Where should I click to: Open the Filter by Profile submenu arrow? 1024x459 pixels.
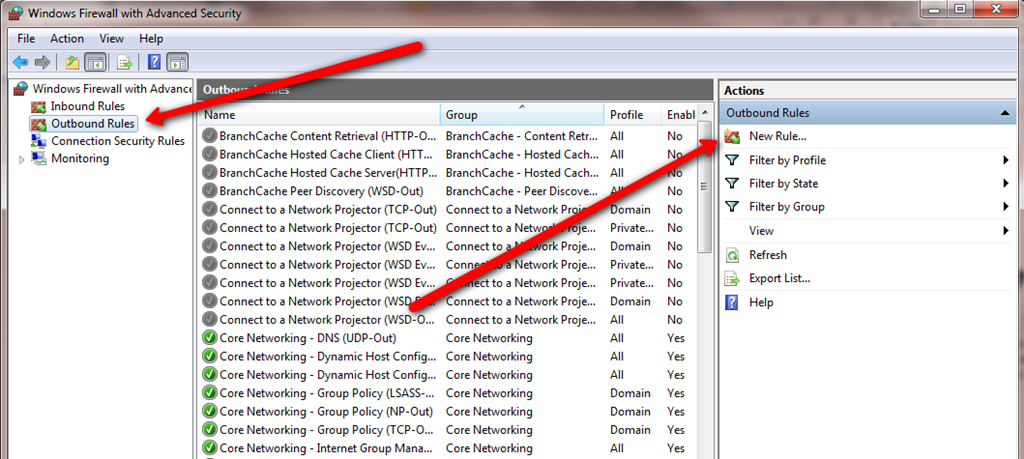[x=1006, y=161]
